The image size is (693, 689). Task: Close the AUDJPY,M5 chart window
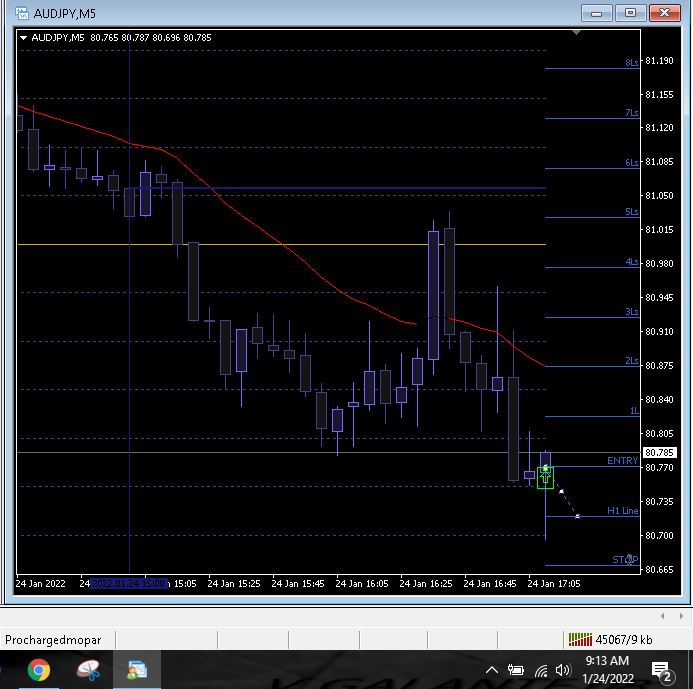(664, 13)
